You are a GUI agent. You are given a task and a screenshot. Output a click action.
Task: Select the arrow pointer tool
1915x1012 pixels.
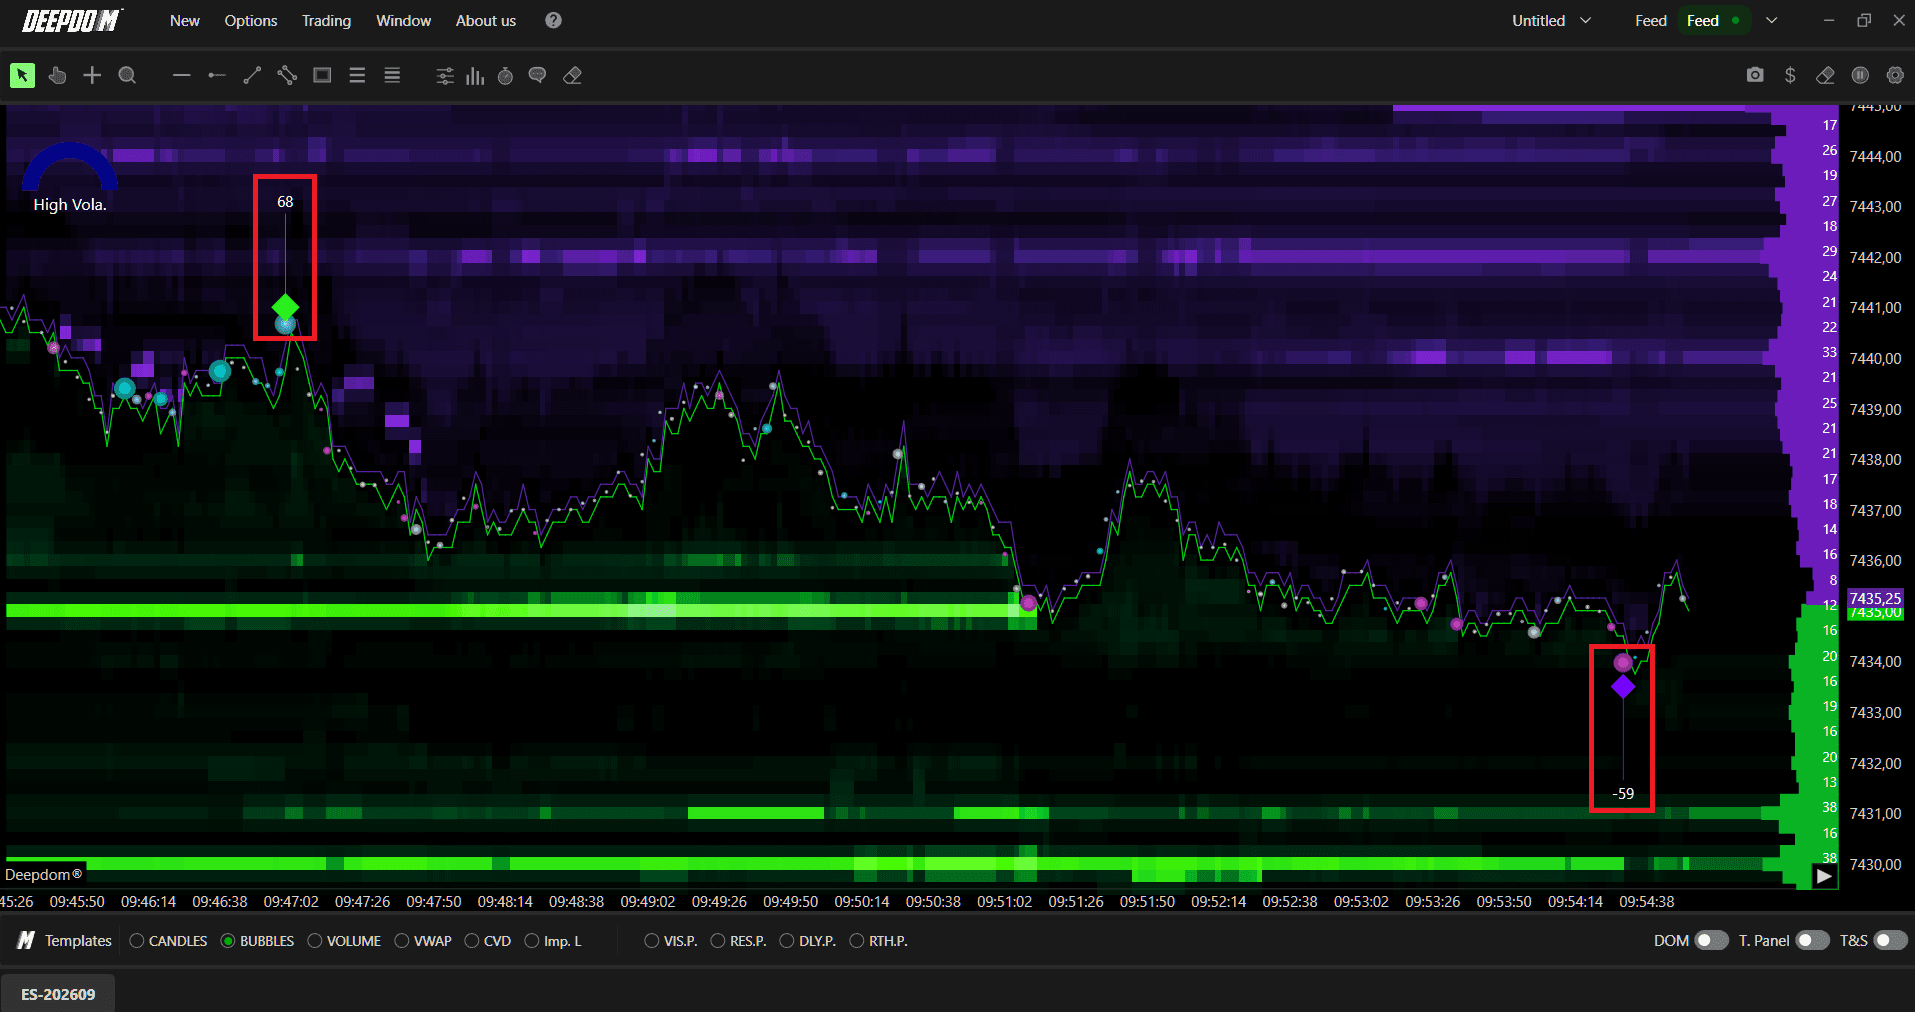22,75
